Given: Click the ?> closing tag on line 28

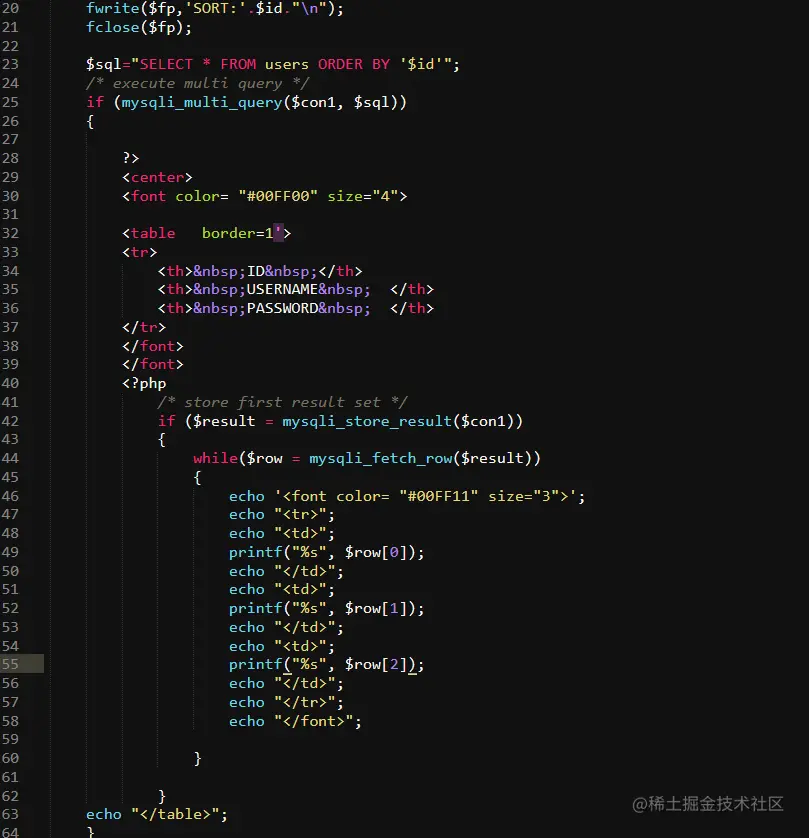Looking at the screenshot, I should point(131,158).
